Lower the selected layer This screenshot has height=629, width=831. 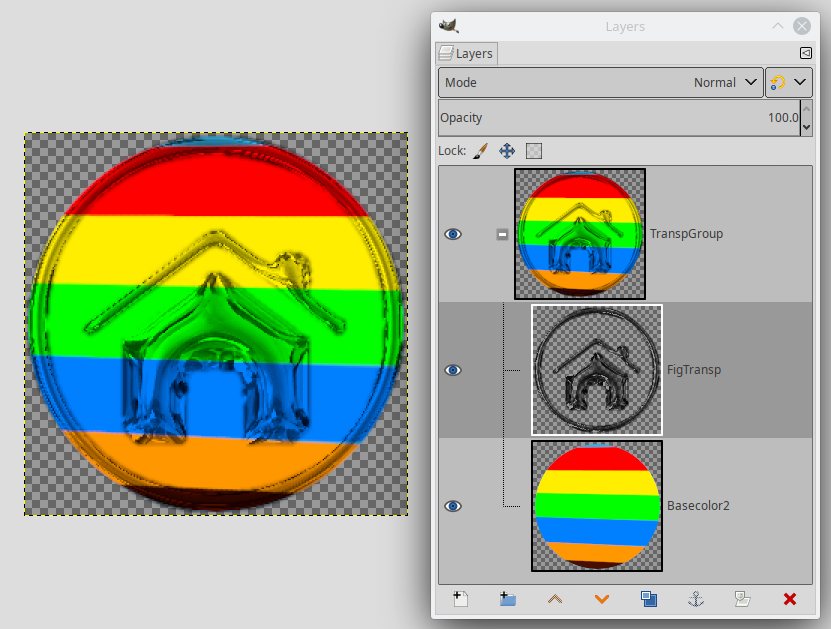click(x=601, y=599)
